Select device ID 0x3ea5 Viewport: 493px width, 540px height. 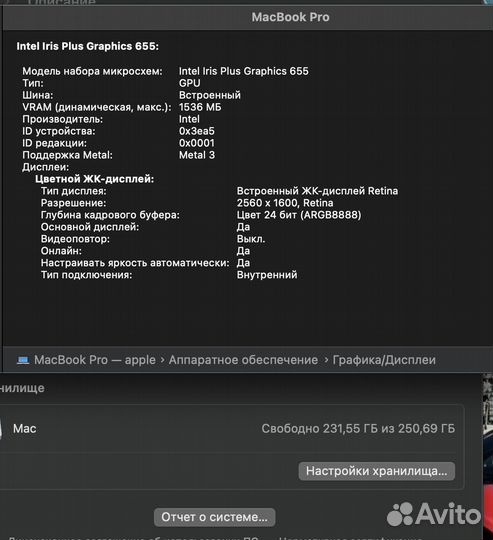[197, 131]
